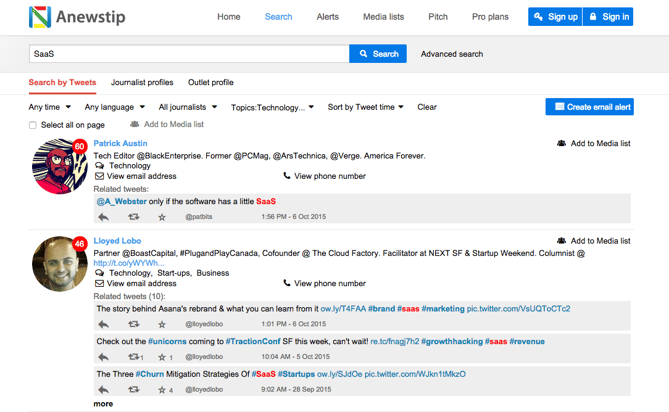Check the Select all on page box
This screenshot has width=669, height=412.
33,125
